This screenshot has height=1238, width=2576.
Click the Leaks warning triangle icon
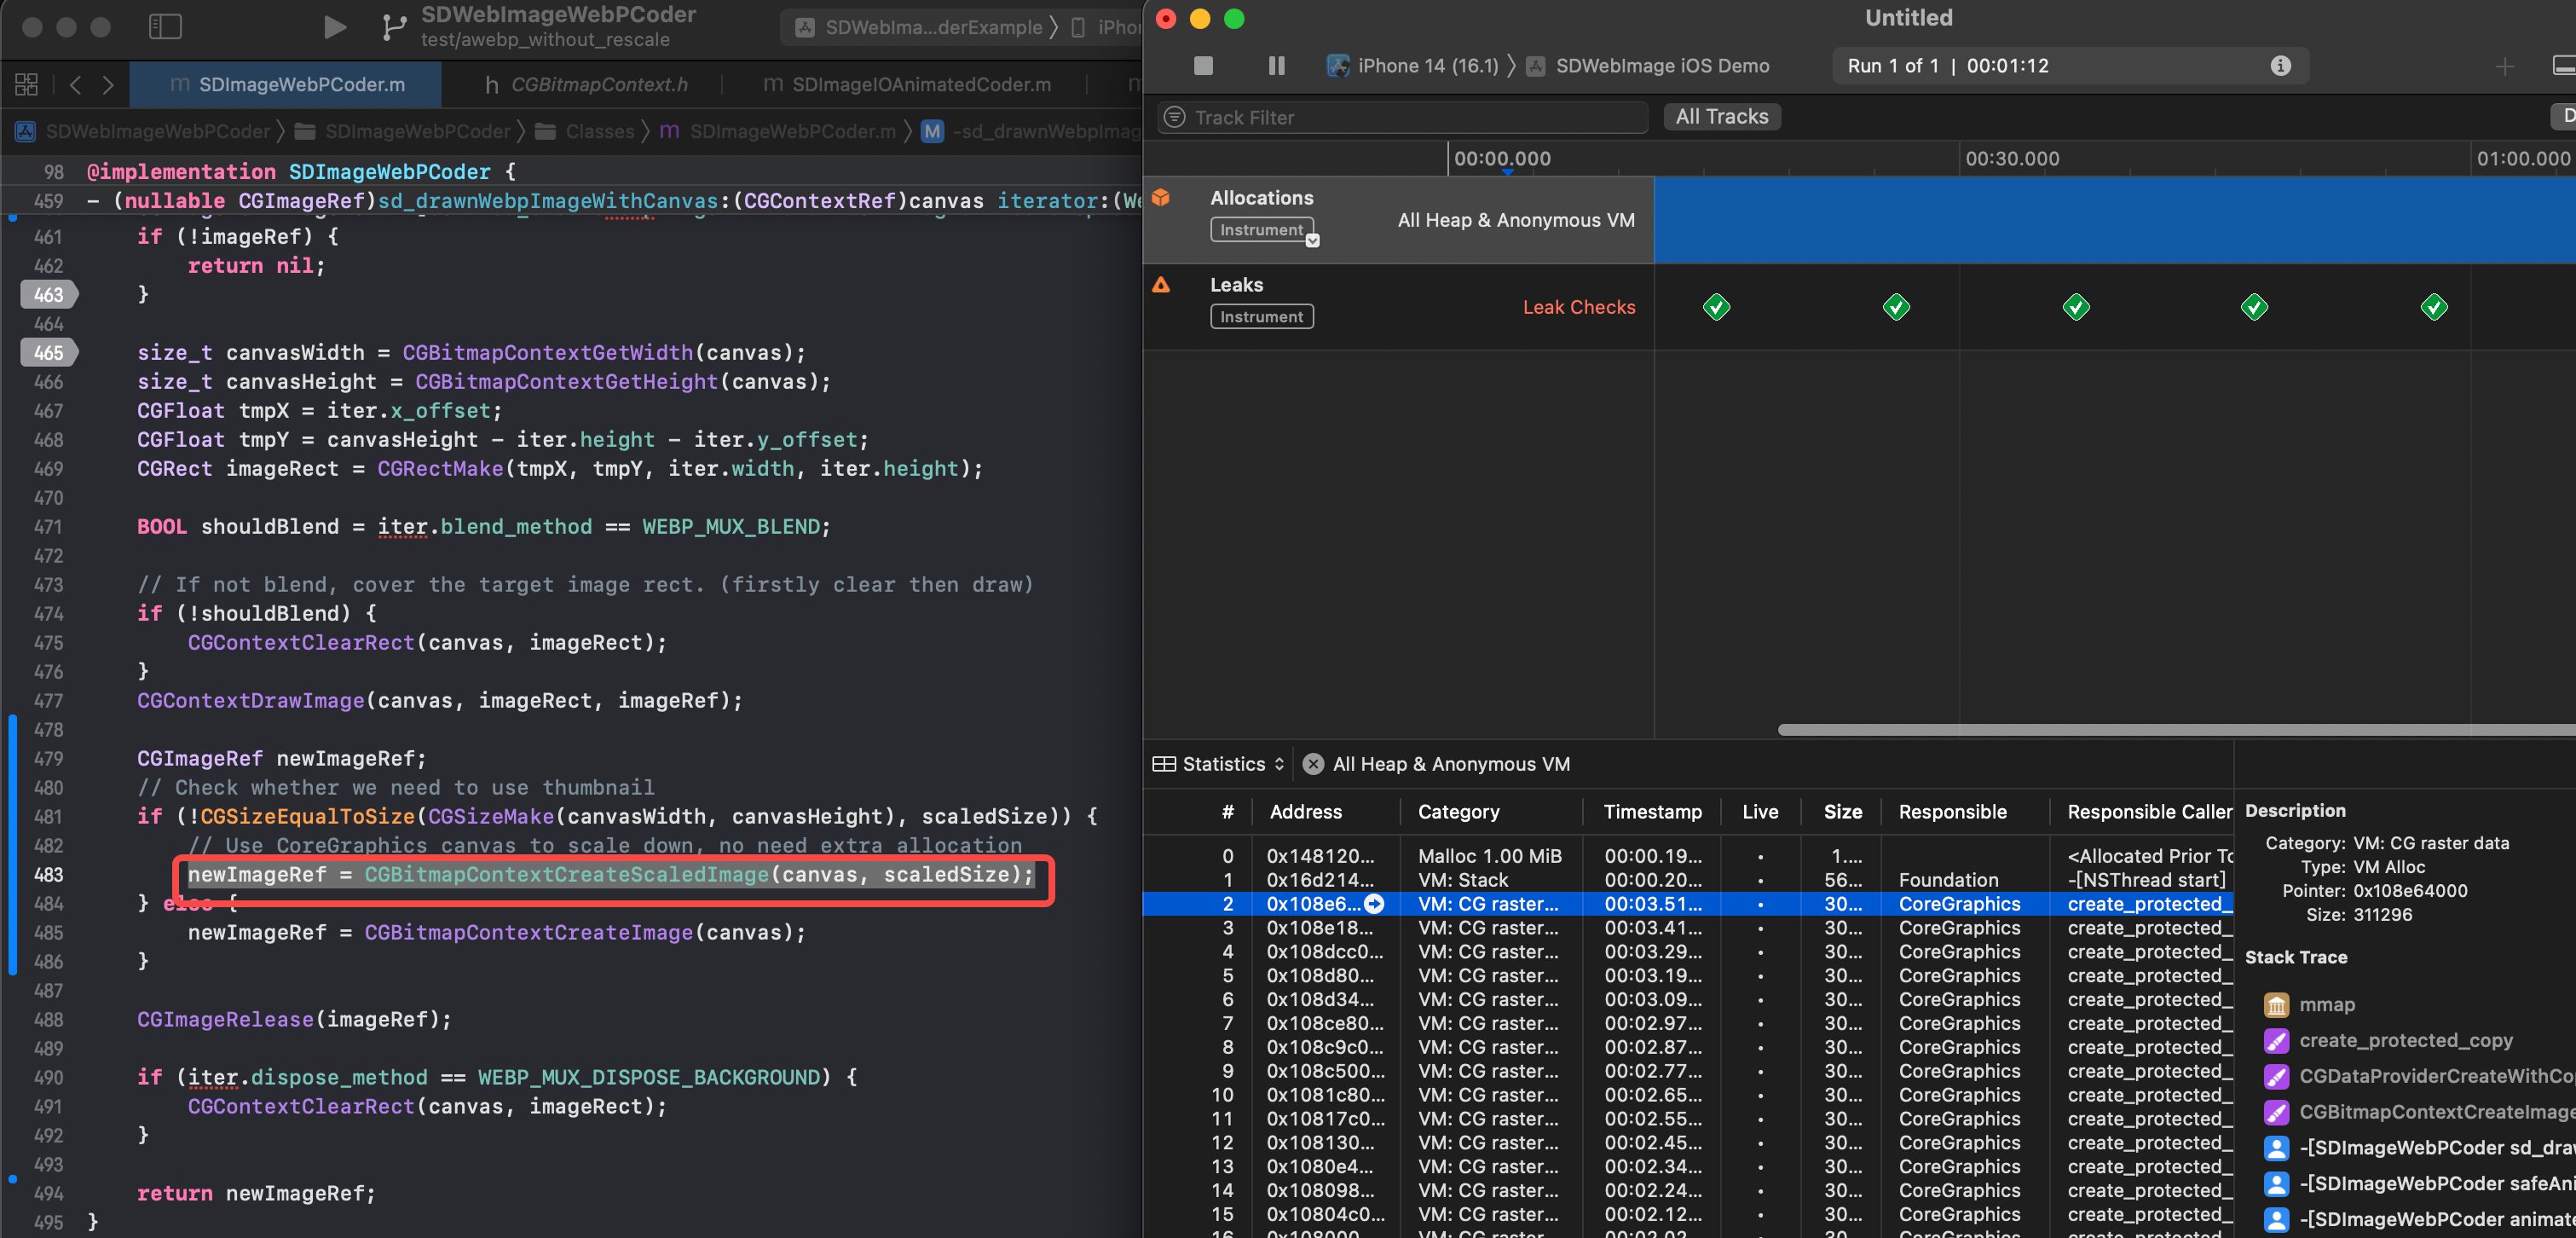tap(1161, 285)
